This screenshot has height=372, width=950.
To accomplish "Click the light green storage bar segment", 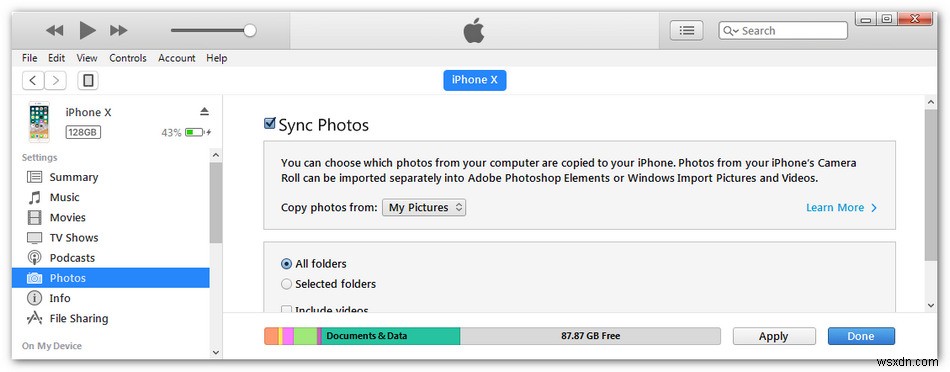I will [305, 336].
